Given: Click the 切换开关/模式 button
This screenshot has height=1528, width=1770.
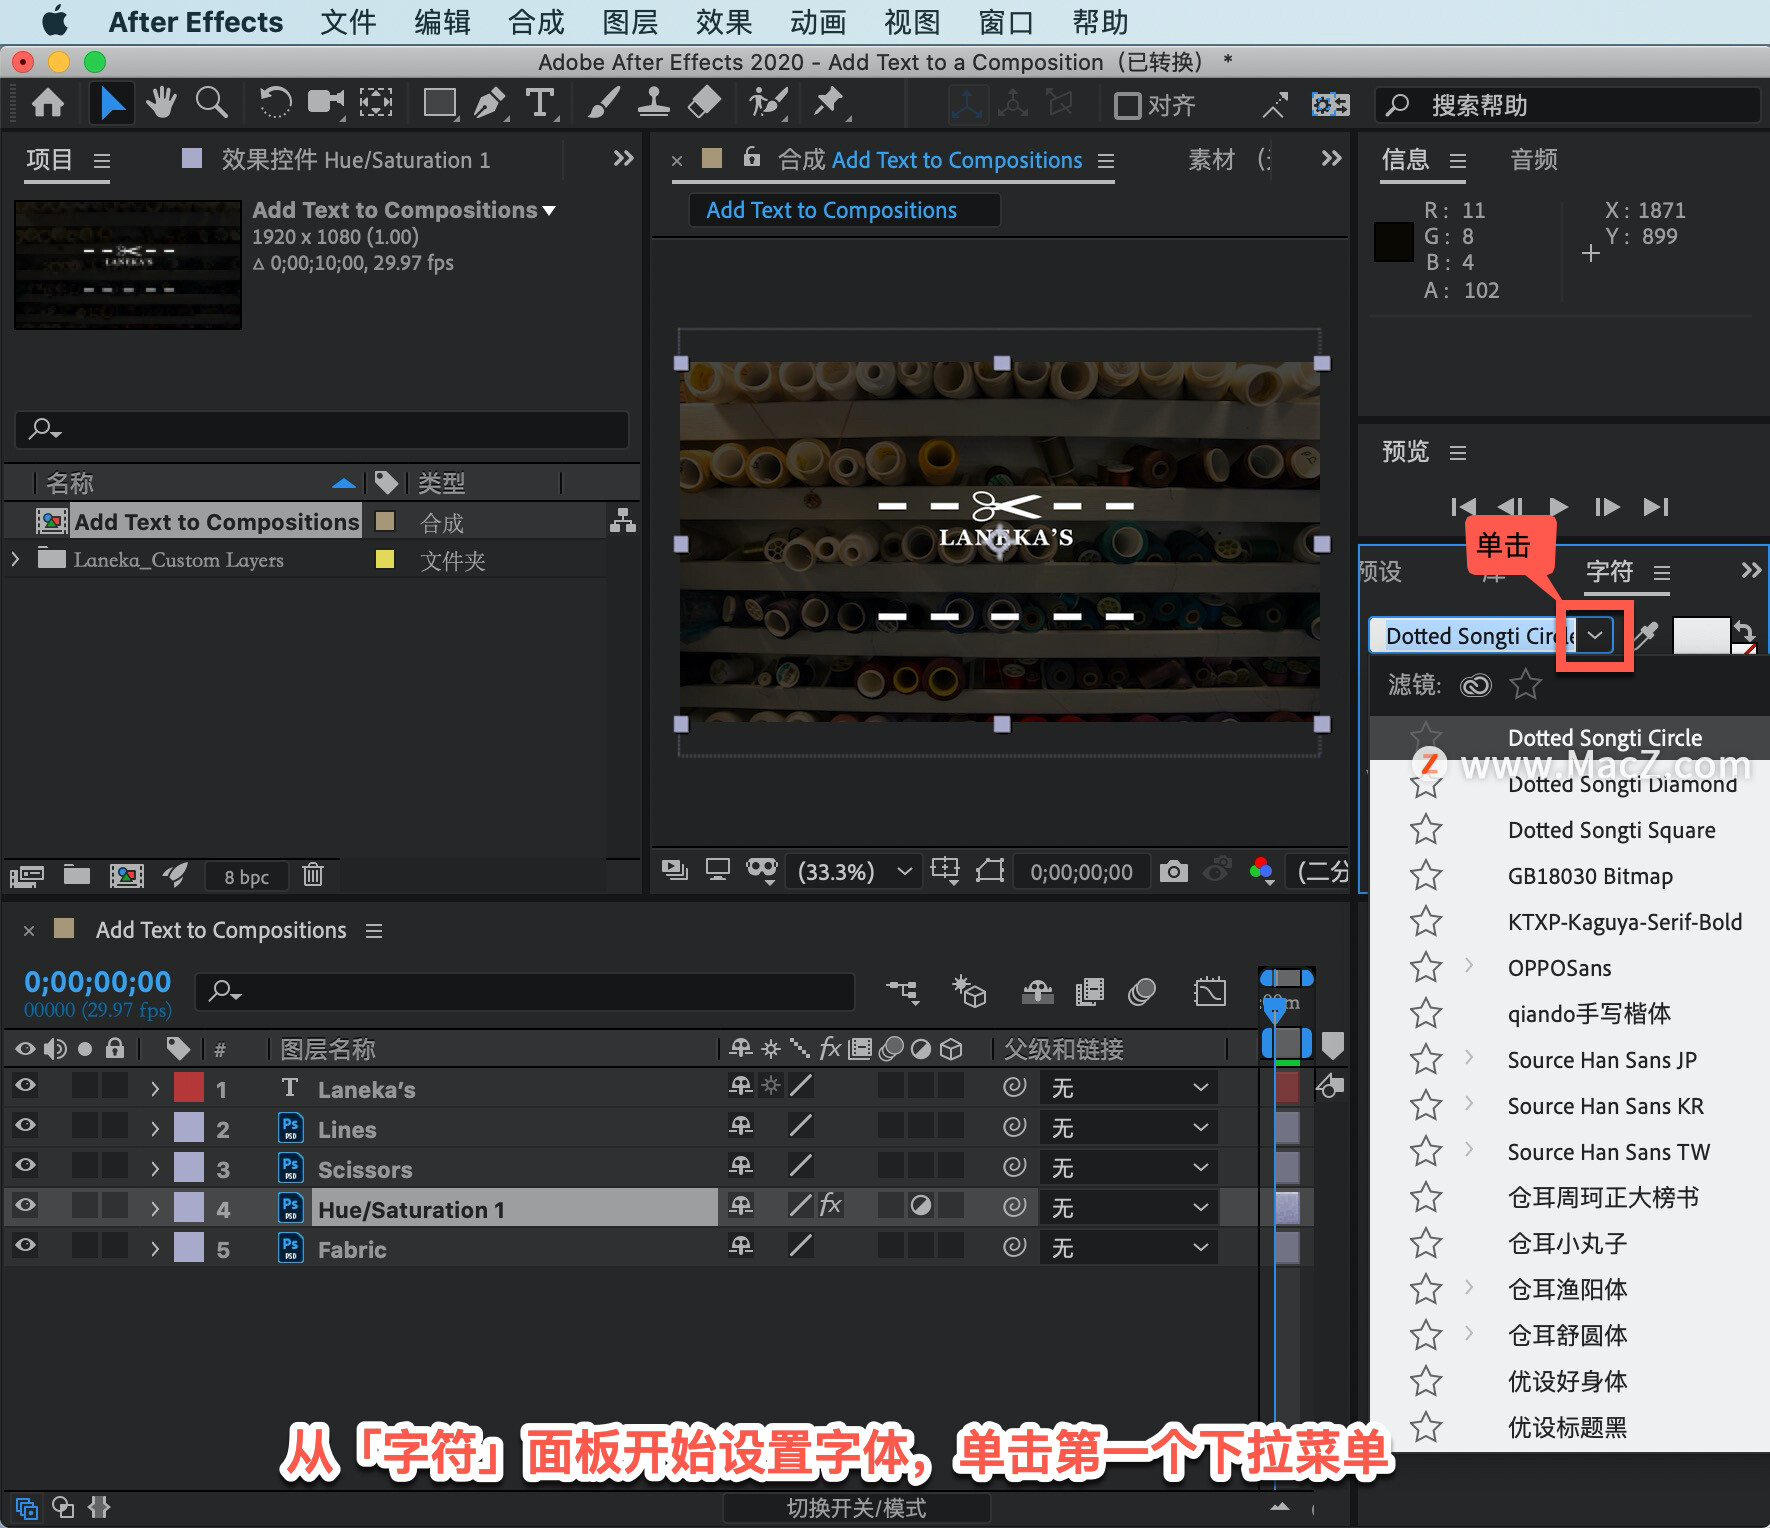Looking at the screenshot, I should (856, 1508).
